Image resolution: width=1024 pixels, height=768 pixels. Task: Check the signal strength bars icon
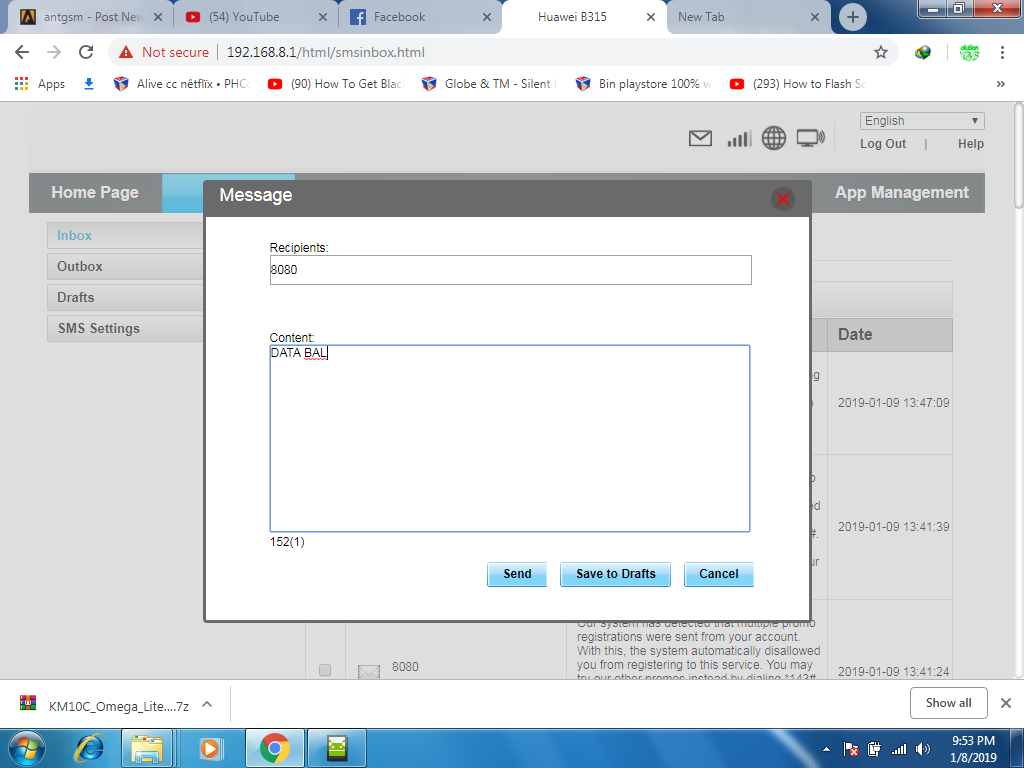tap(739, 138)
